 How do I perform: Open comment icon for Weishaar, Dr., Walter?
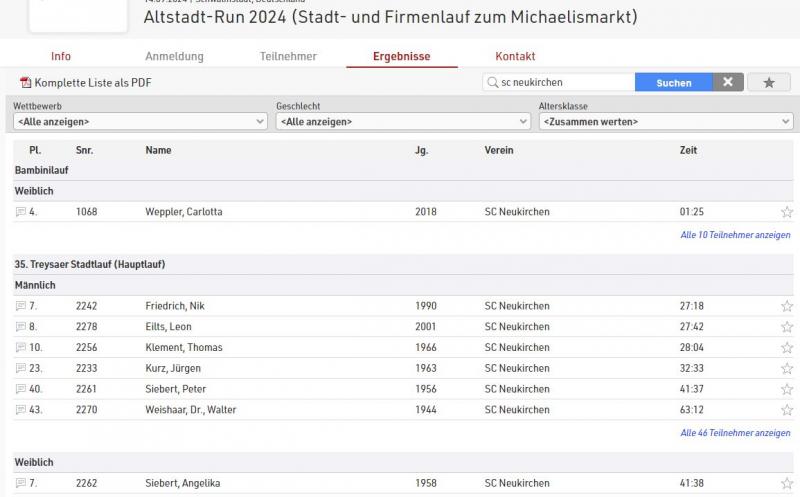coord(21,410)
